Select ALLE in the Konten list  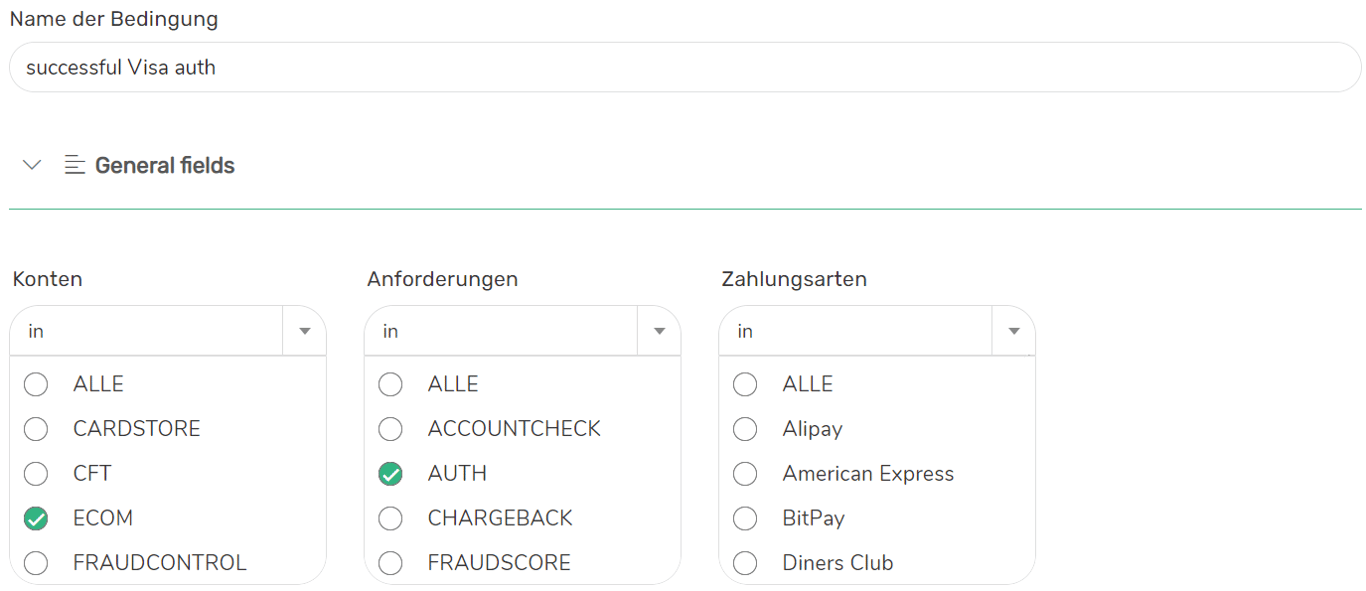point(36,384)
